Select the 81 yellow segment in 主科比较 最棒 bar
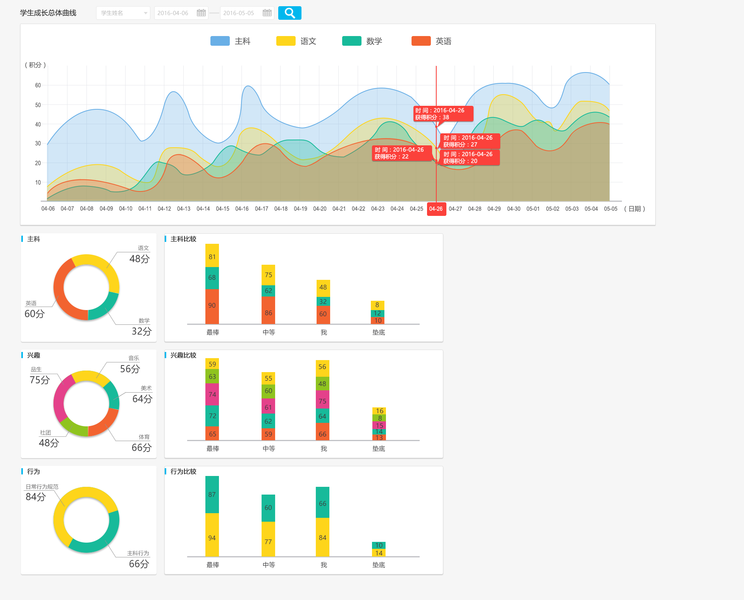This screenshot has width=744, height=600. (212, 256)
